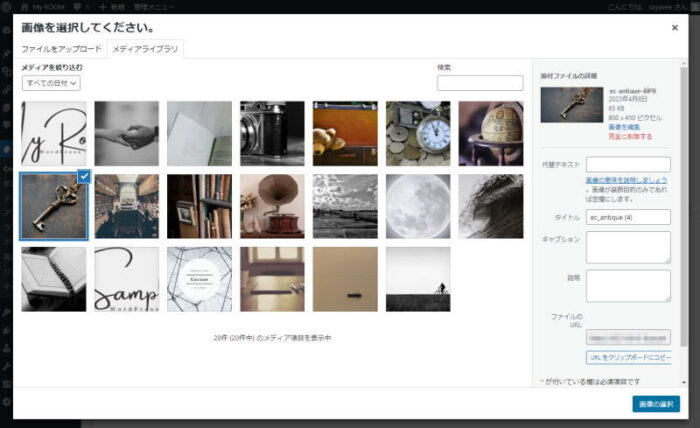This screenshot has height=428, width=700.
Task: Click the 検索 search field
Action: click(x=480, y=83)
